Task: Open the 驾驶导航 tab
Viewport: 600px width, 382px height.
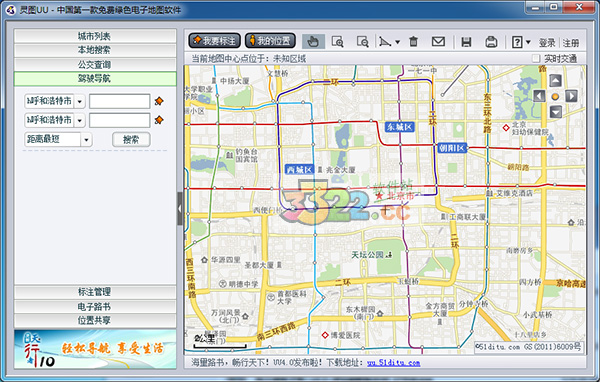Action: pyautogui.click(x=95, y=78)
